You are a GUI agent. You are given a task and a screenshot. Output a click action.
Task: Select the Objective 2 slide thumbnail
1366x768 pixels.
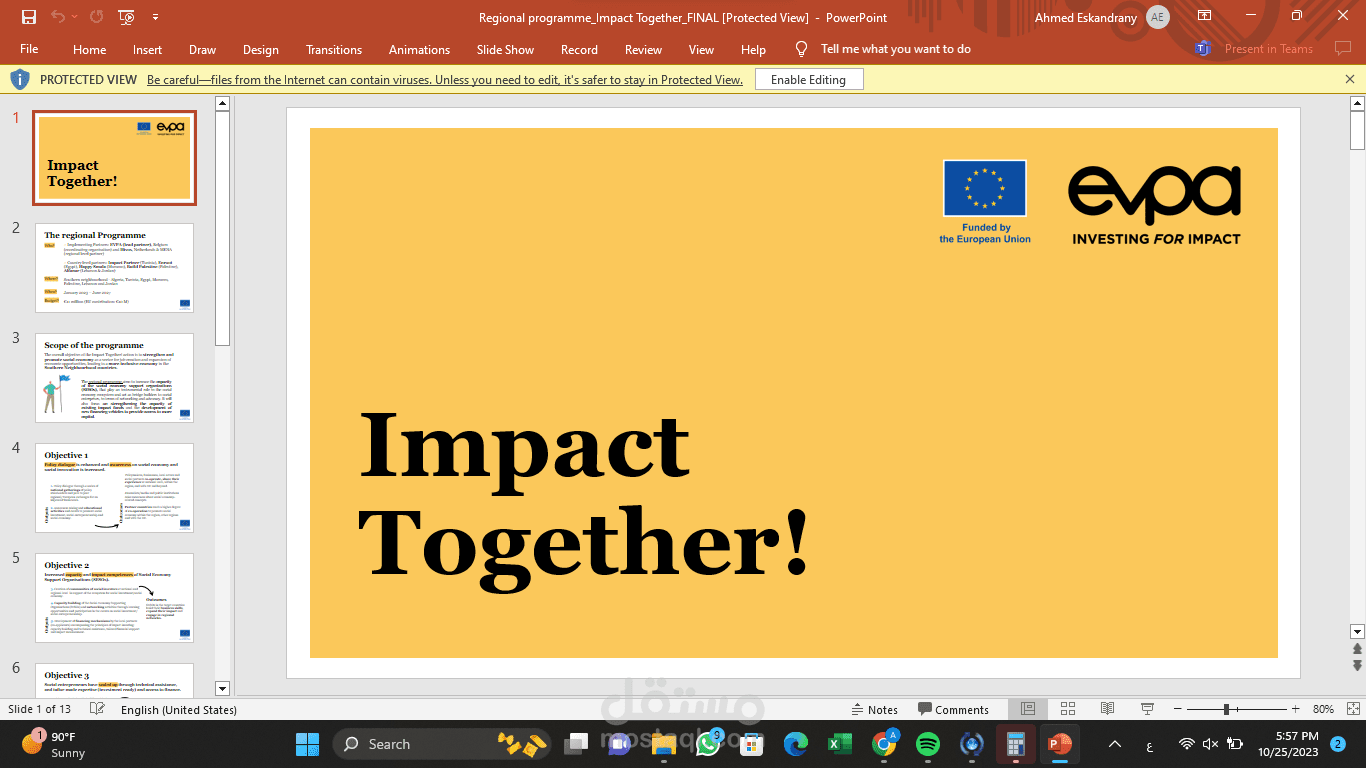(x=114, y=598)
